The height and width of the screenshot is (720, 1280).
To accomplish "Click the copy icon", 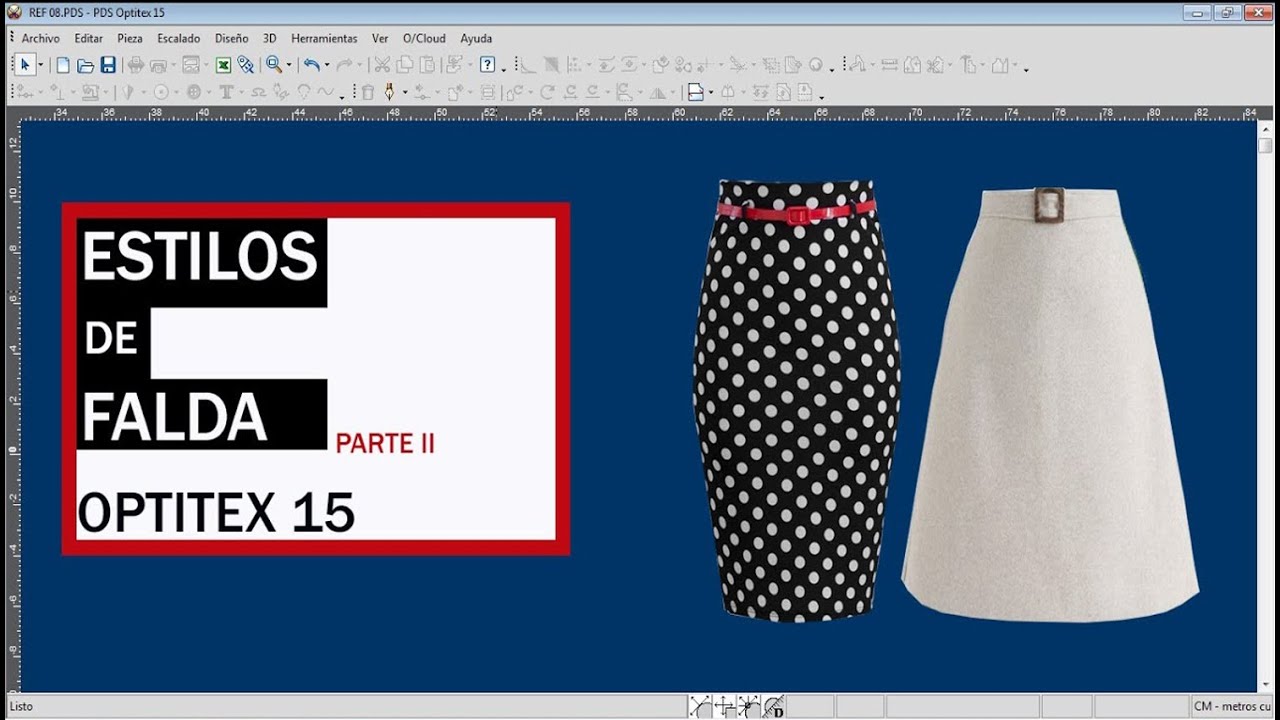I will click(x=403, y=65).
